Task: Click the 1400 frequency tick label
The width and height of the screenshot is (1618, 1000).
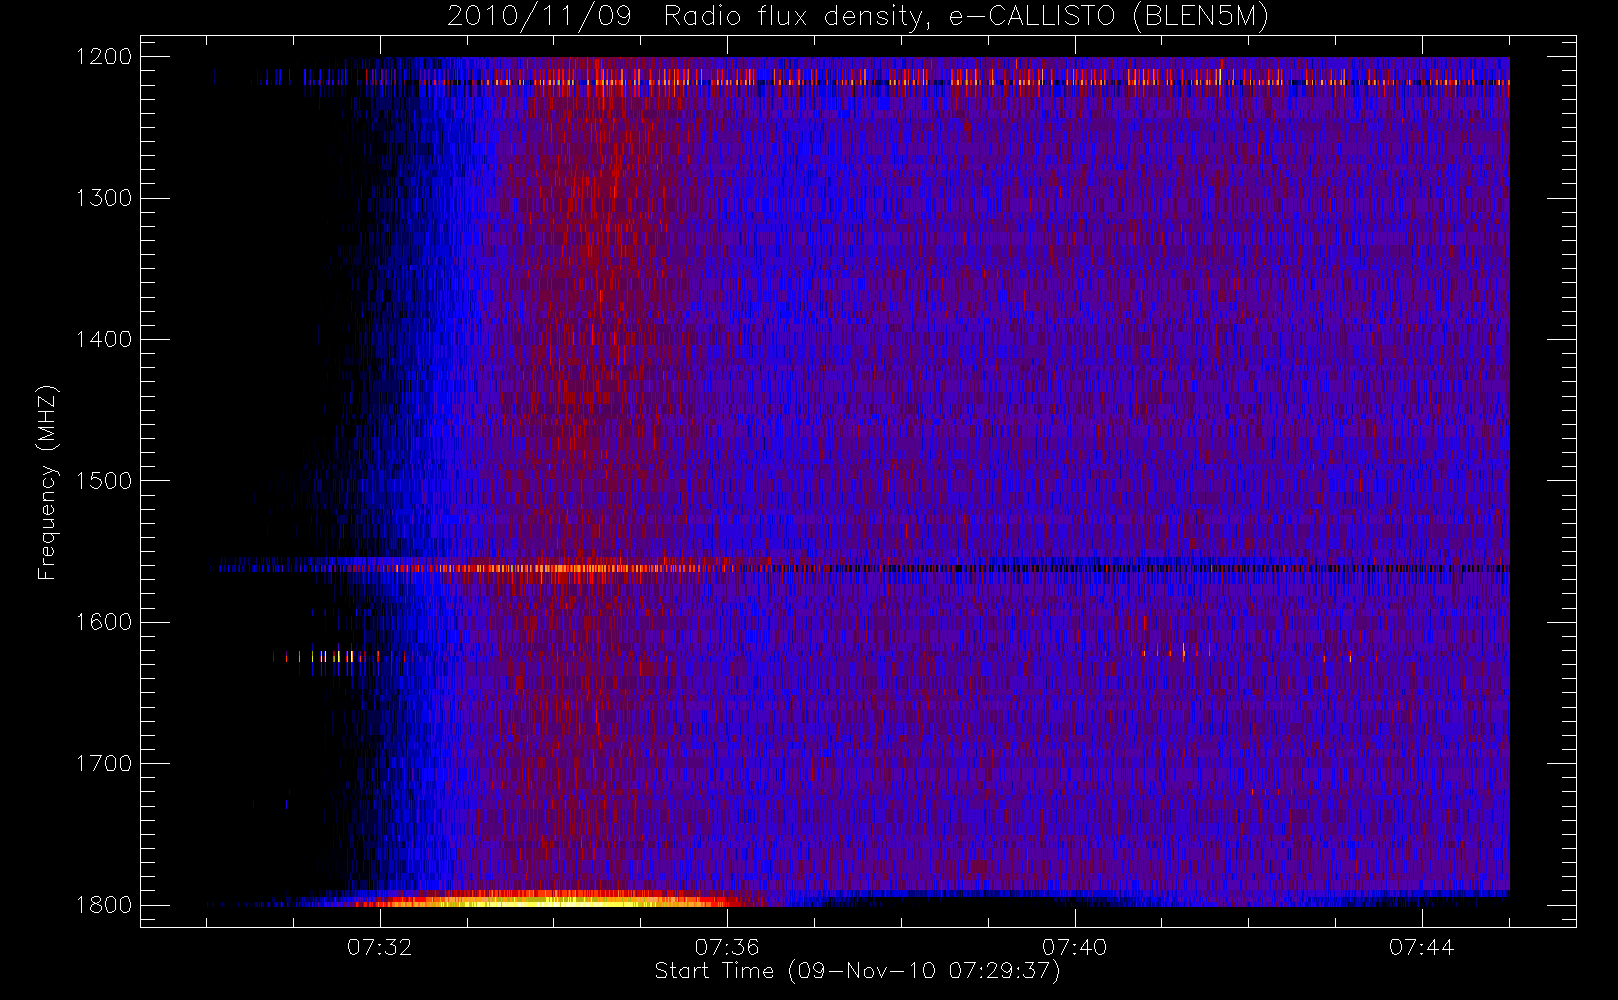Action: (x=104, y=339)
